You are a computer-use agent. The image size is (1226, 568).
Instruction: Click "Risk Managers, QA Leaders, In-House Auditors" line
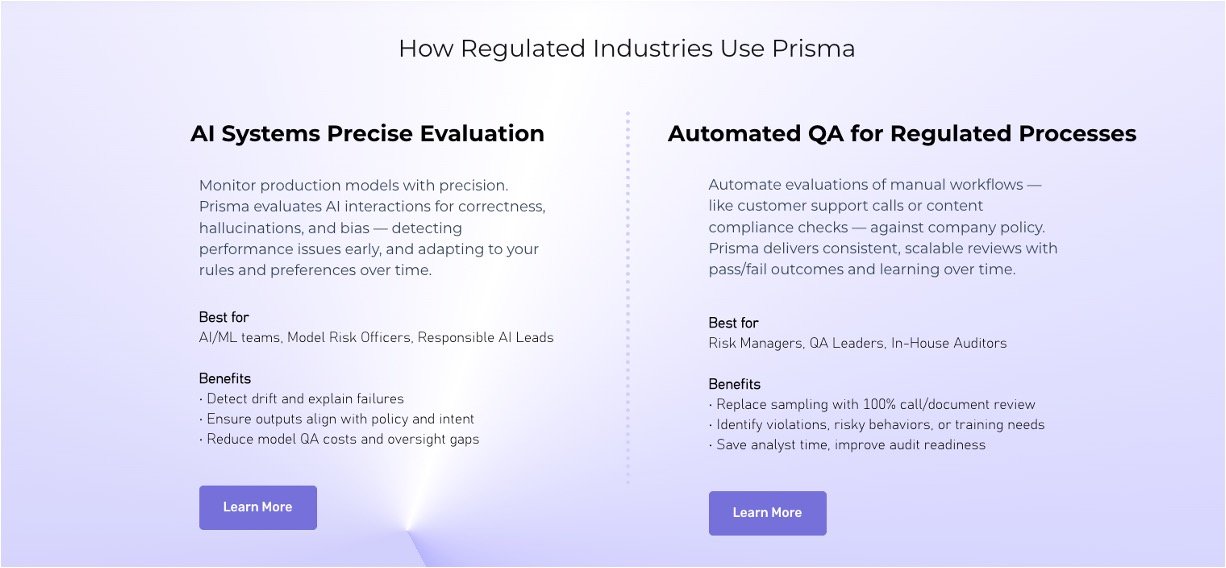(857, 343)
